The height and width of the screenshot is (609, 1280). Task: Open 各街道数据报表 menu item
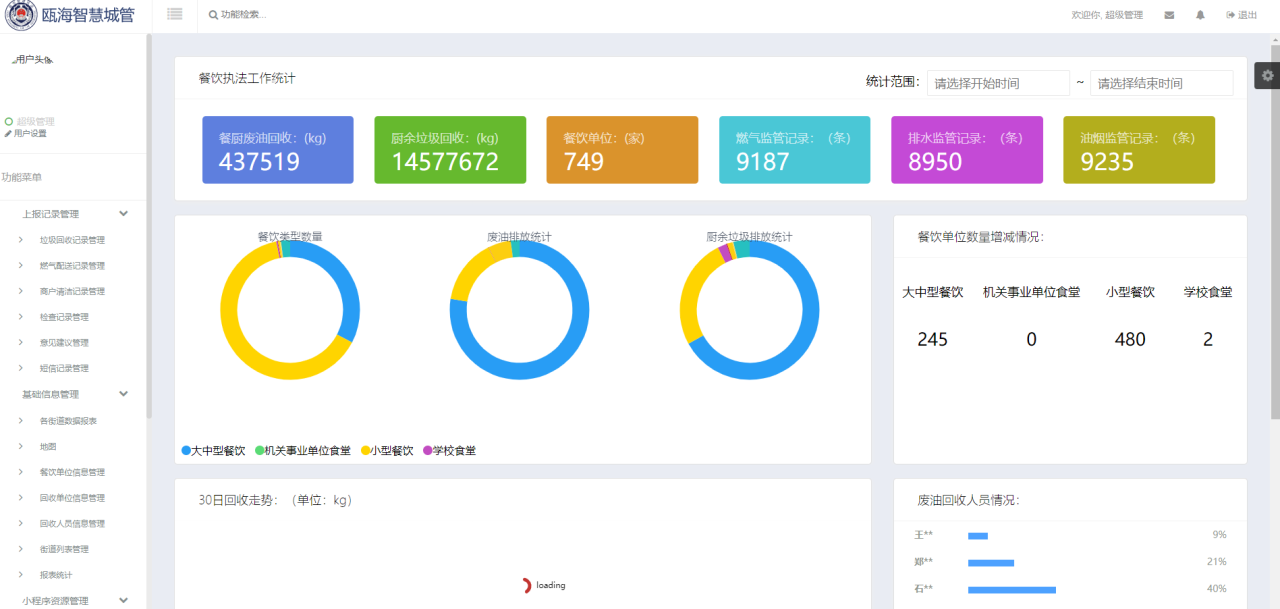pos(68,421)
